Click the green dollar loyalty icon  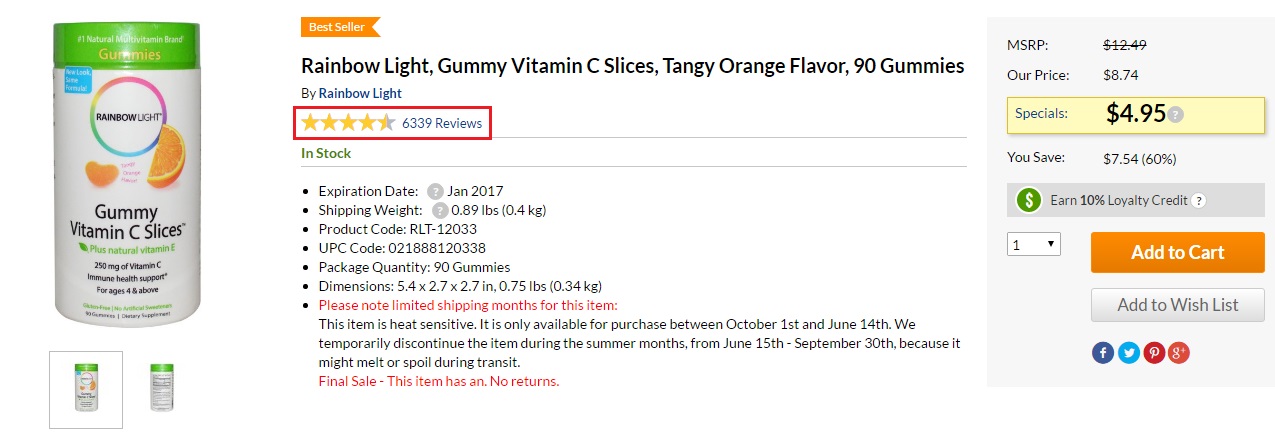[1029, 200]
